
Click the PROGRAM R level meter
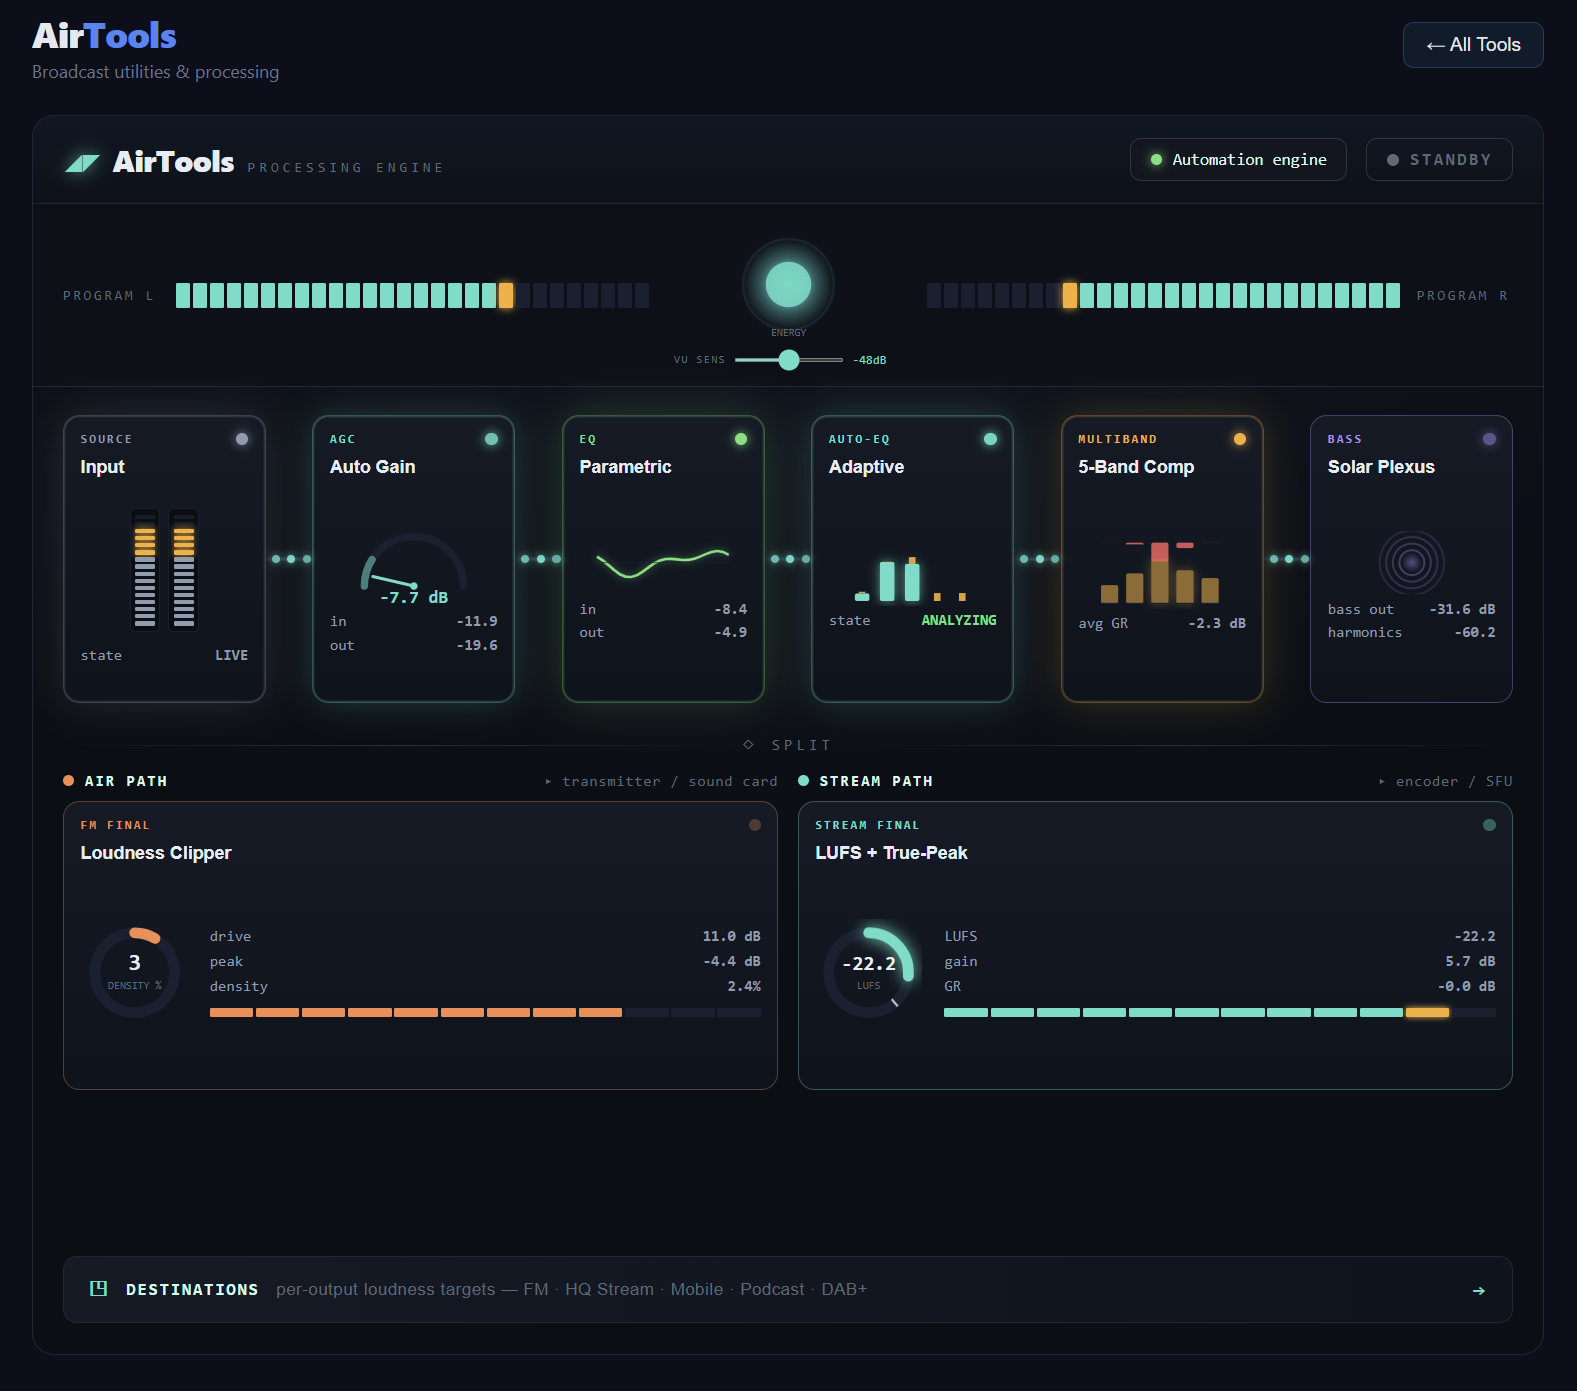1163,295
